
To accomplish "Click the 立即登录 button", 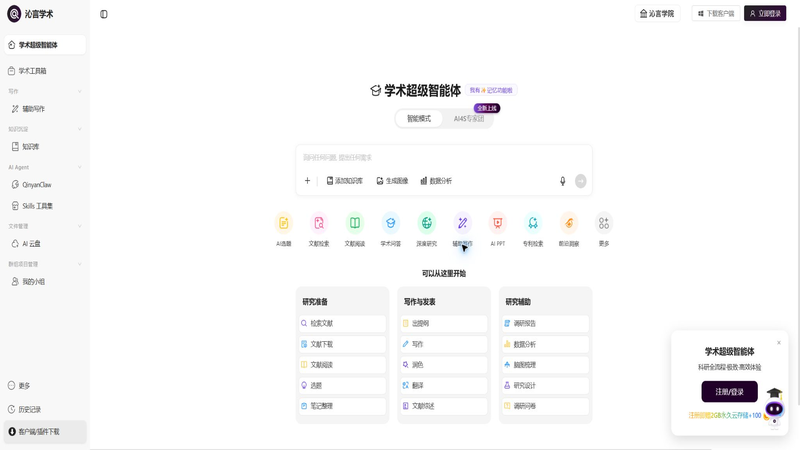I will click(765, 14).
